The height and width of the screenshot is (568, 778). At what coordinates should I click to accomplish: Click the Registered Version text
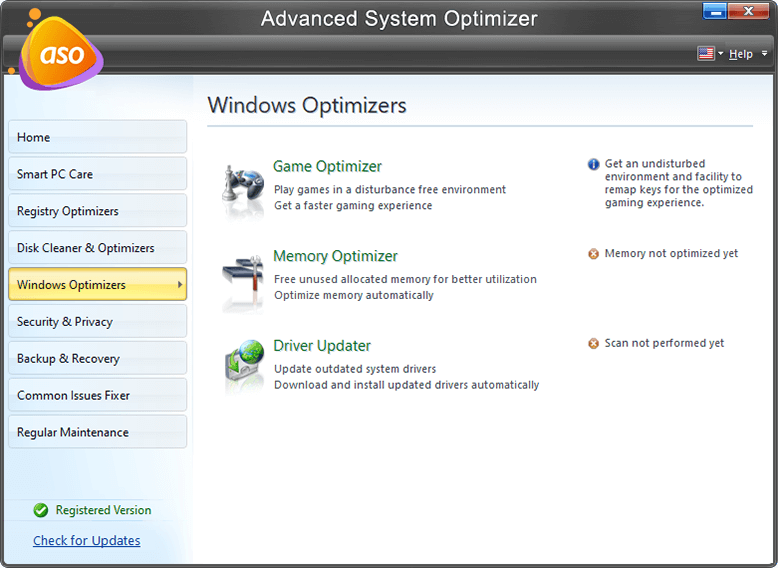(x=103, y=510)
